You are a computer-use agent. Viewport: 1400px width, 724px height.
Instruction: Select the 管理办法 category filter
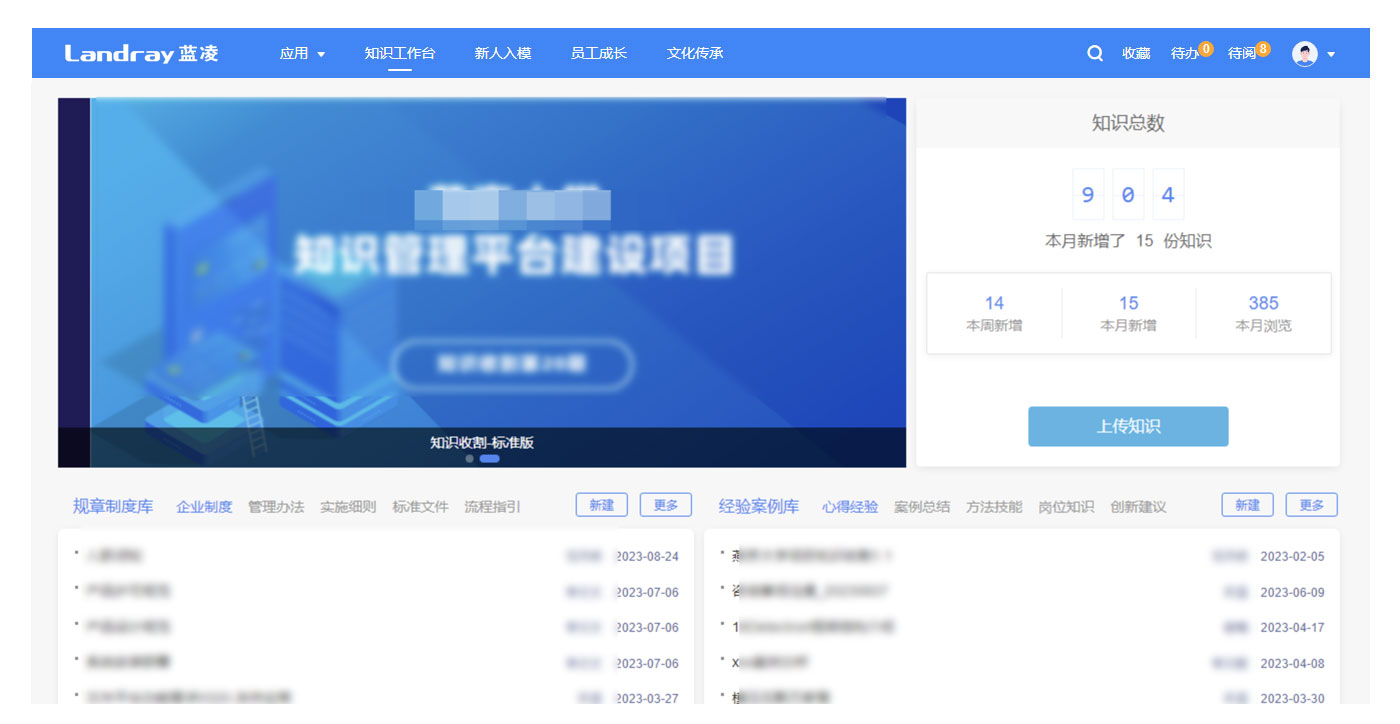click(276, 507)
